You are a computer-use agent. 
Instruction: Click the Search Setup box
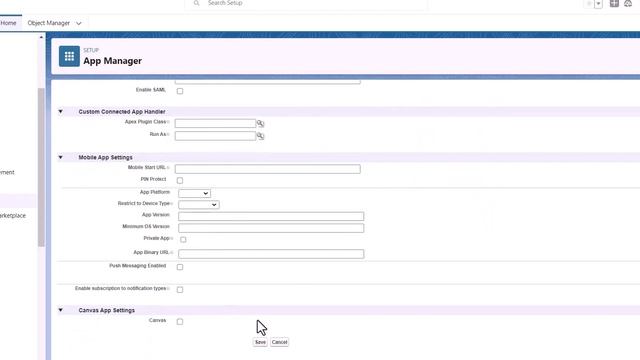pyautogui.click(x=306, y=3)
